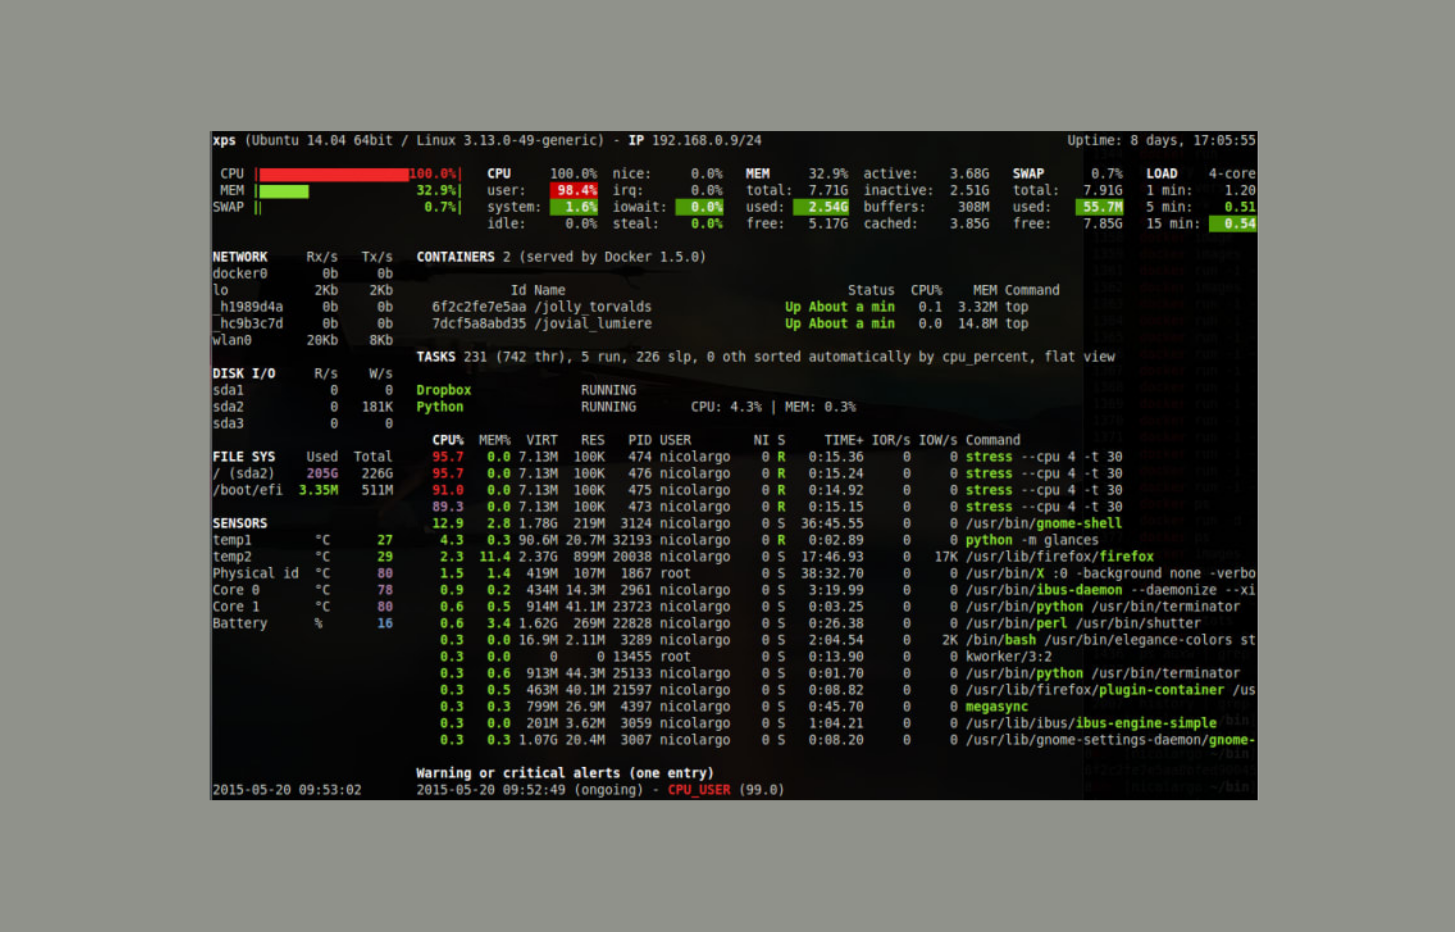Screen dimensions: 1455x932
Task: Select the Dropbox monitored process entry
Action: coord(526,390)
